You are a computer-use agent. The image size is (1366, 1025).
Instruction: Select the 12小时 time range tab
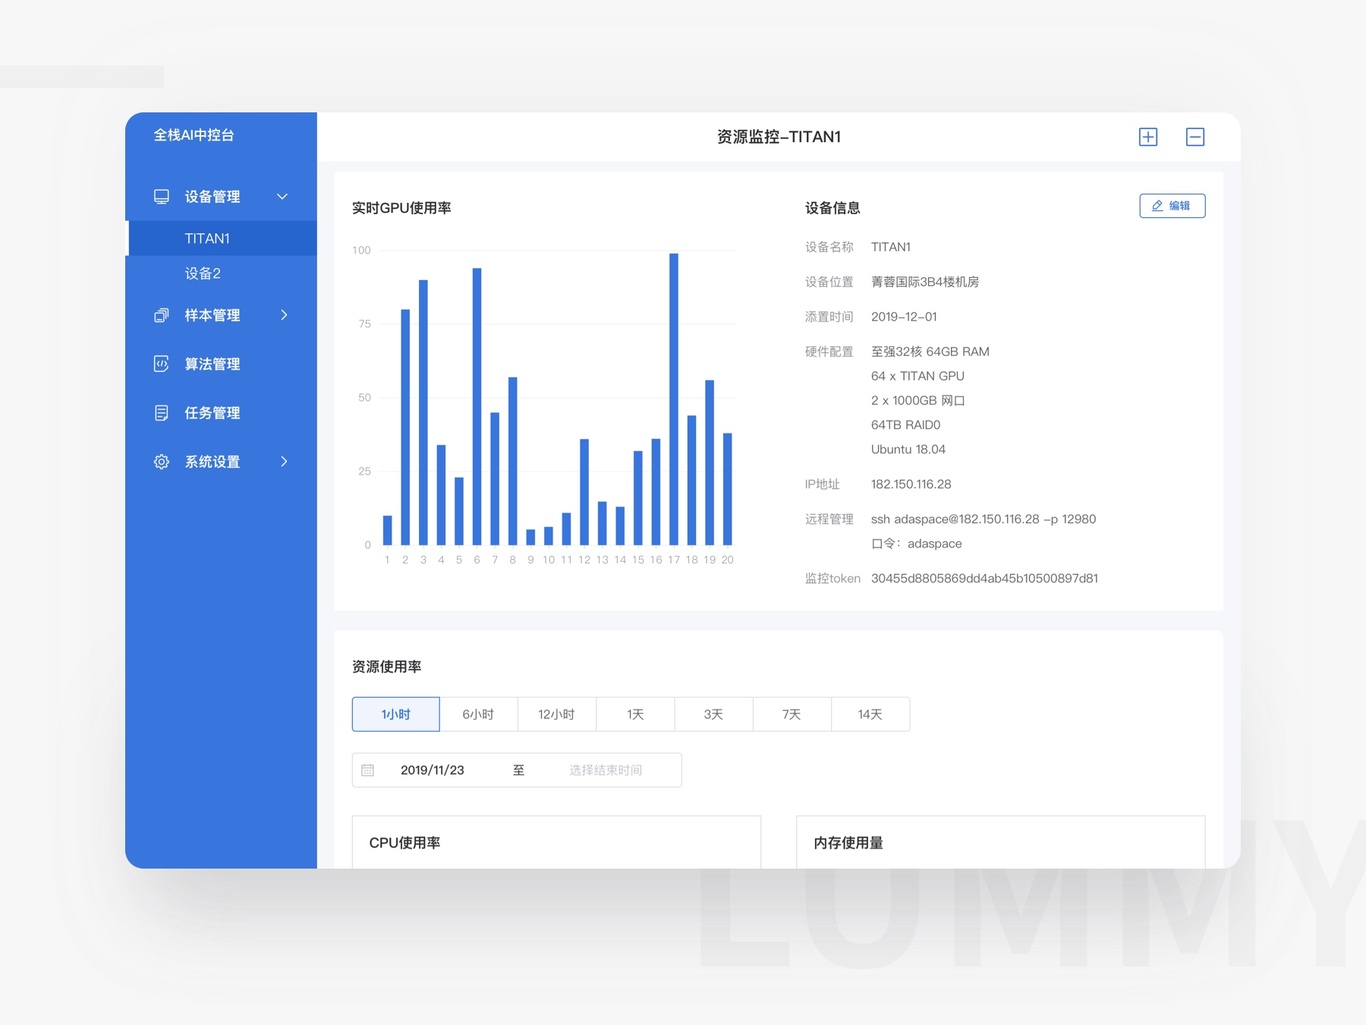coord(556,714)
